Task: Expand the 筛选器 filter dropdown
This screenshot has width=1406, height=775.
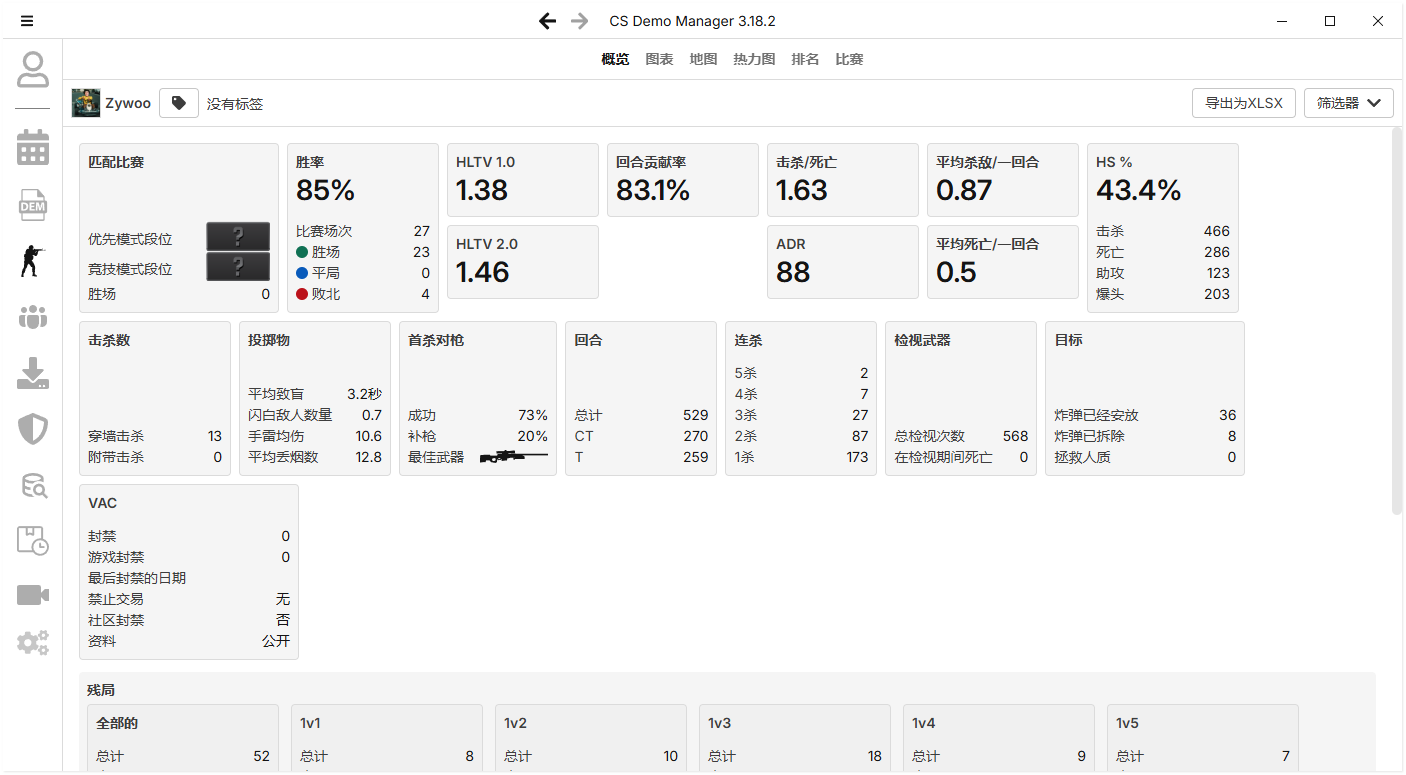Action: click(x=1348, y=103)
